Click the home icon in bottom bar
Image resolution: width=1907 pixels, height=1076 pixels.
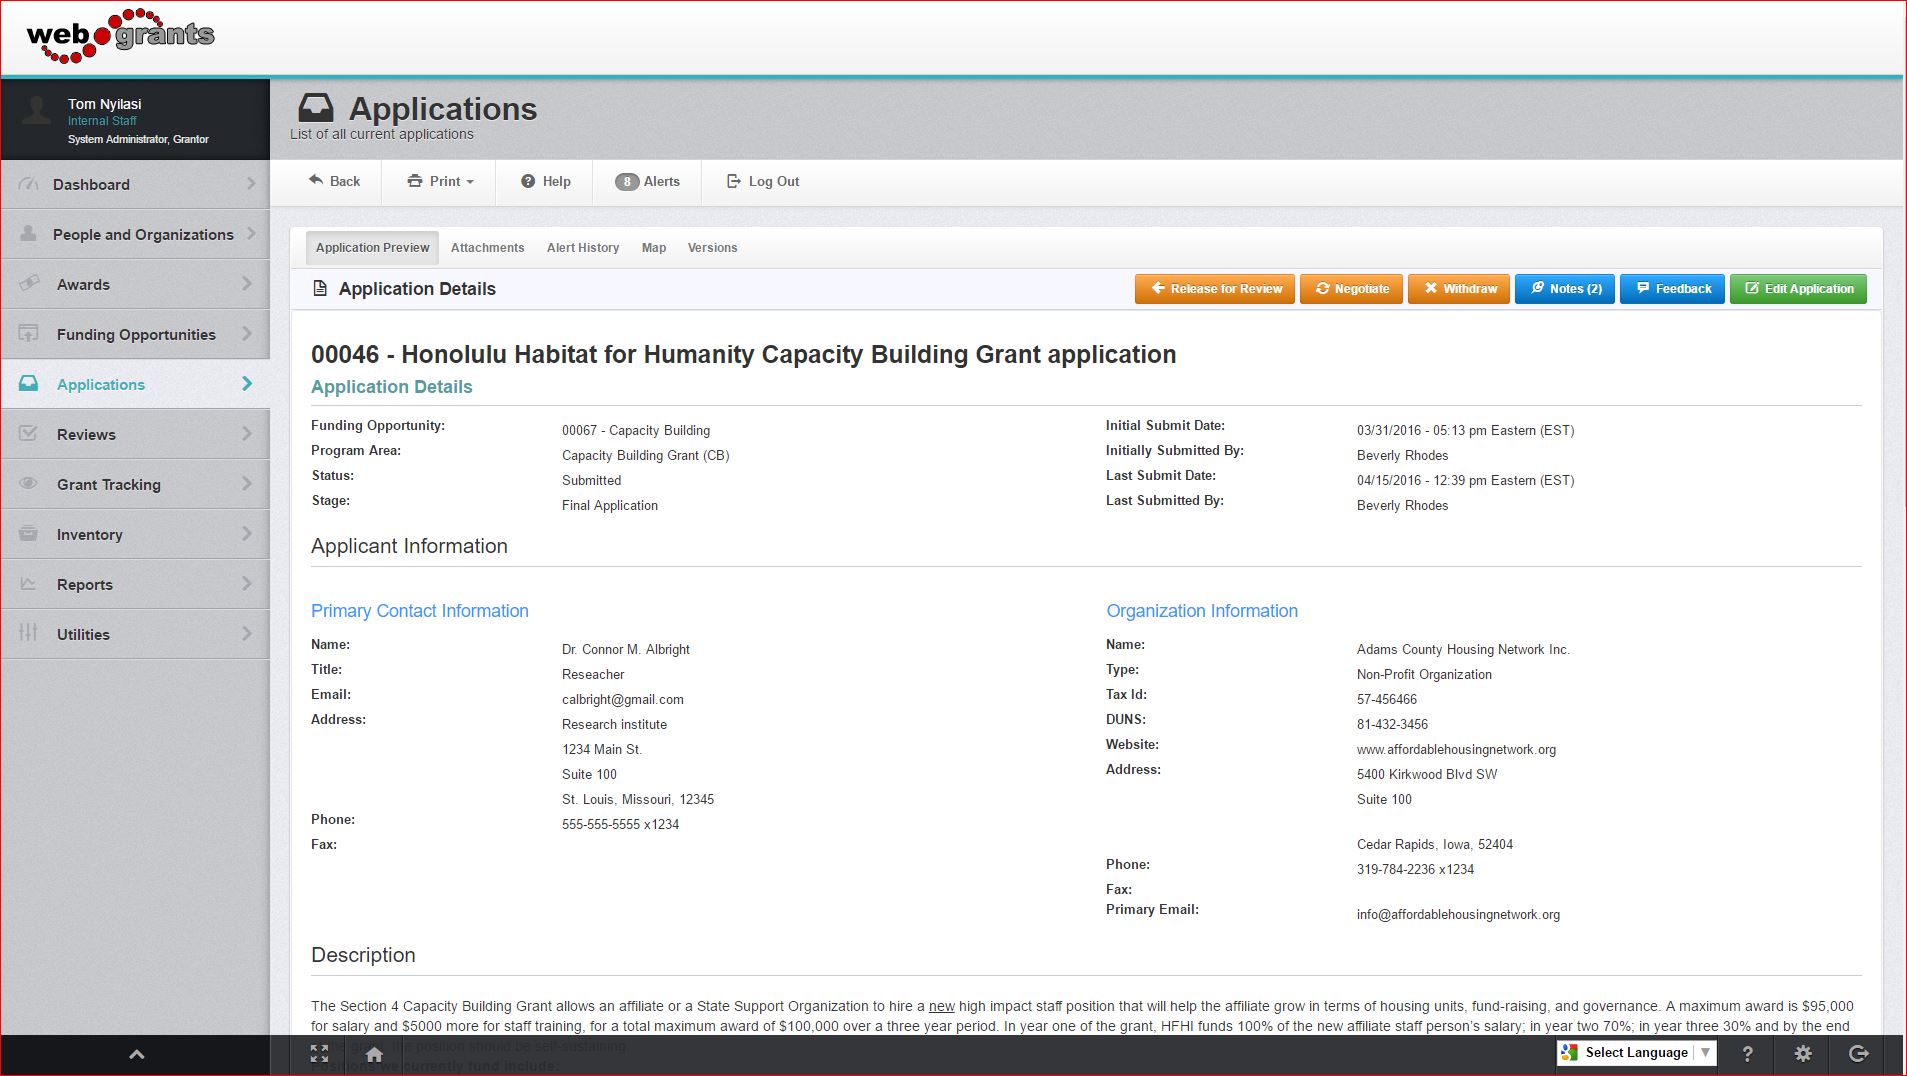click(373, 1053)
